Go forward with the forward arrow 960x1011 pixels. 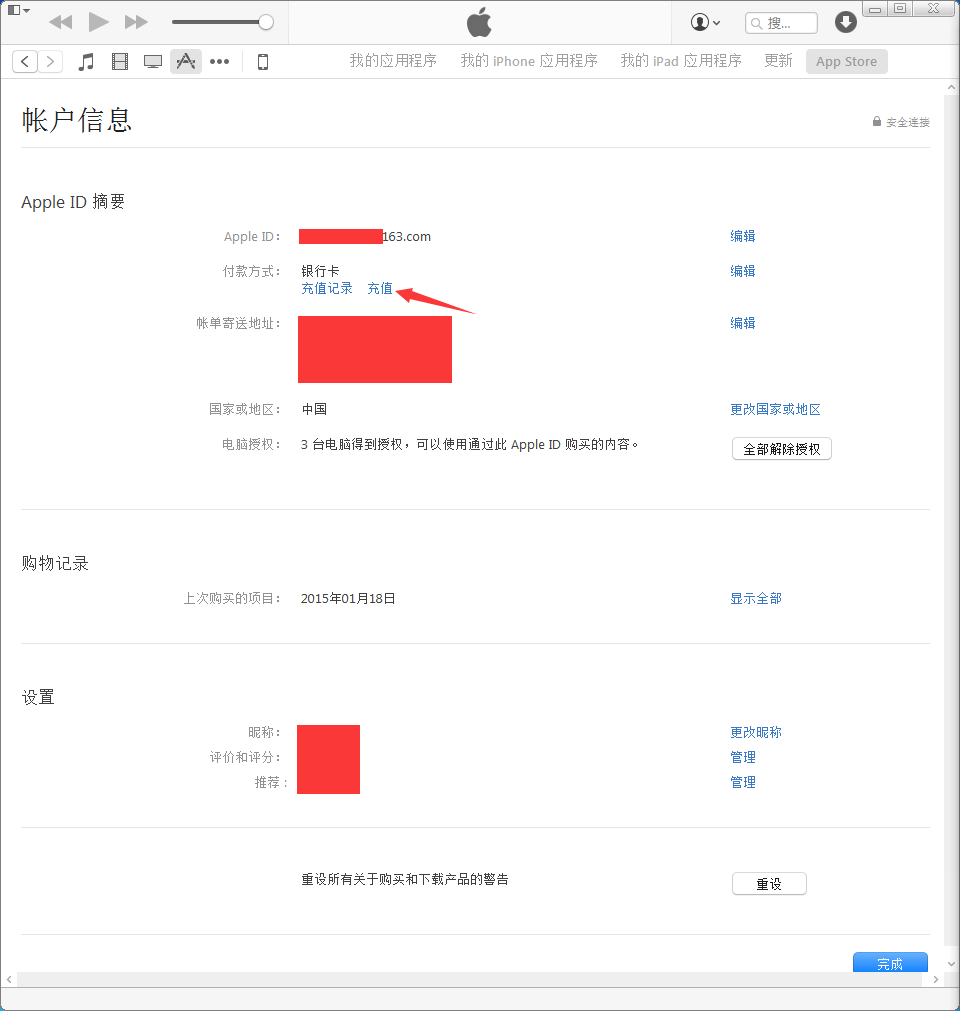tap(50, 61)
